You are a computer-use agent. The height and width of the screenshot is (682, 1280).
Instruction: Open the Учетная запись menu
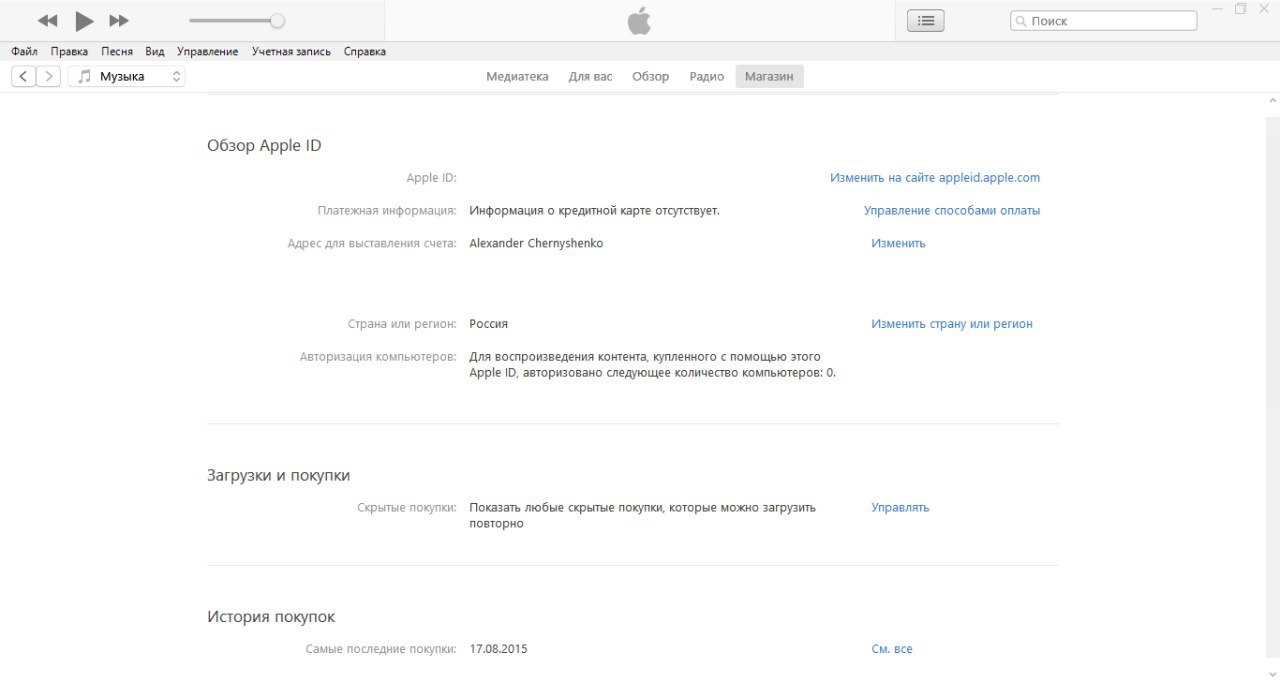[291, 51]
